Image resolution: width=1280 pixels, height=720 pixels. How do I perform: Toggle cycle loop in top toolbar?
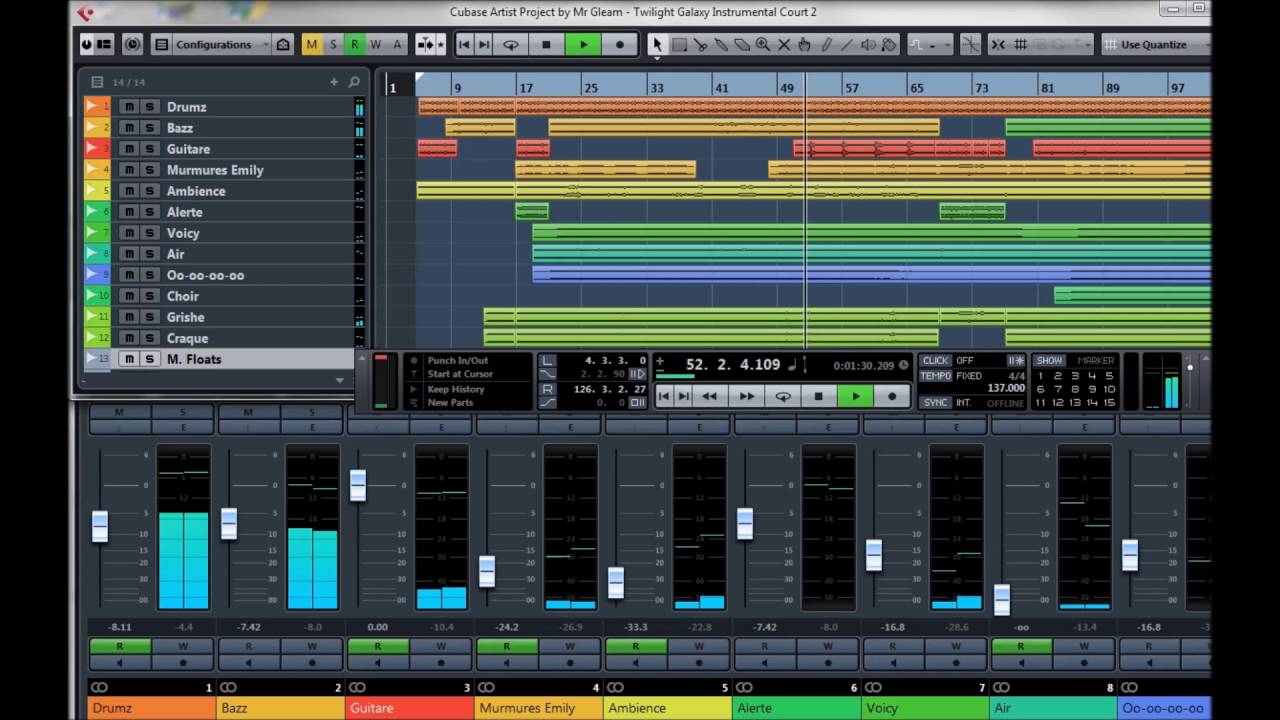coord(510,44)
